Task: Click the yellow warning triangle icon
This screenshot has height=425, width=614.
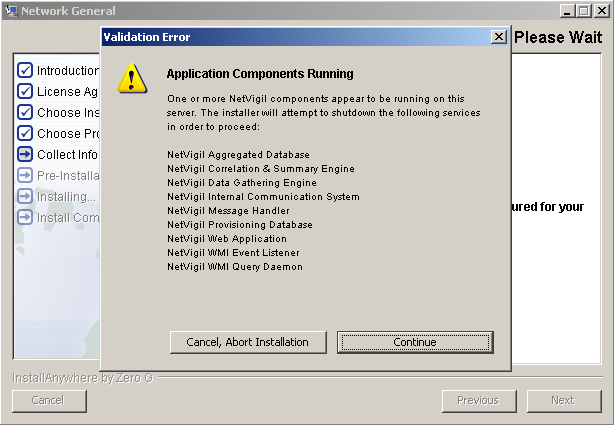Action: tap(133, 79)
